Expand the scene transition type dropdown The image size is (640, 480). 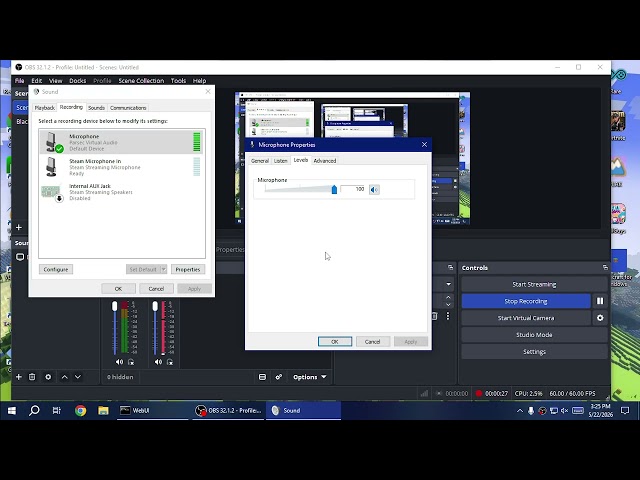coord(449,284)
